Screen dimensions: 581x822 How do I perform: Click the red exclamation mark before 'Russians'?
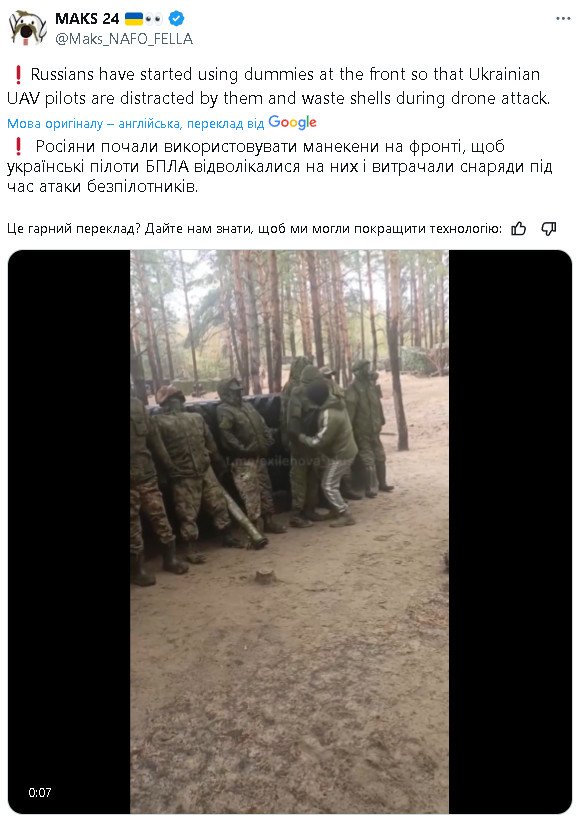[x=18, y=74]
